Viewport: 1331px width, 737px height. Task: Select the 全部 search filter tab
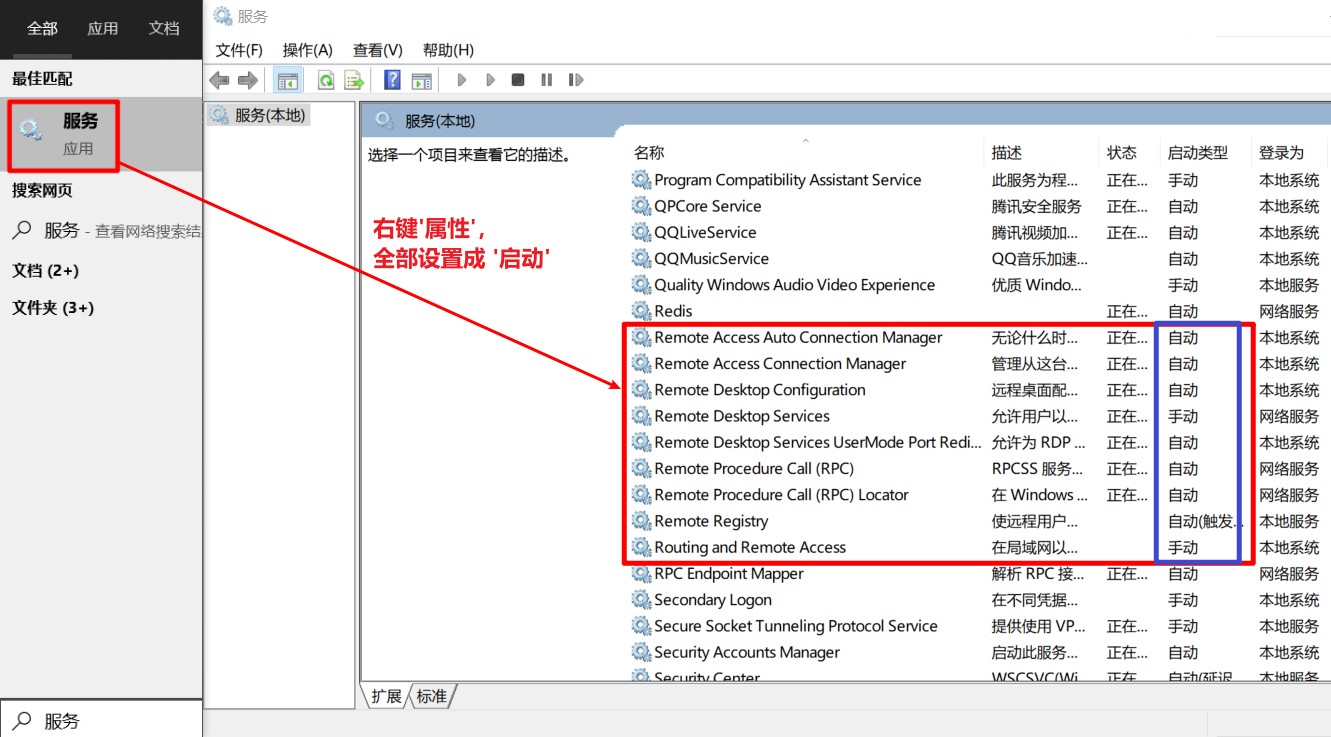[42, 28]
